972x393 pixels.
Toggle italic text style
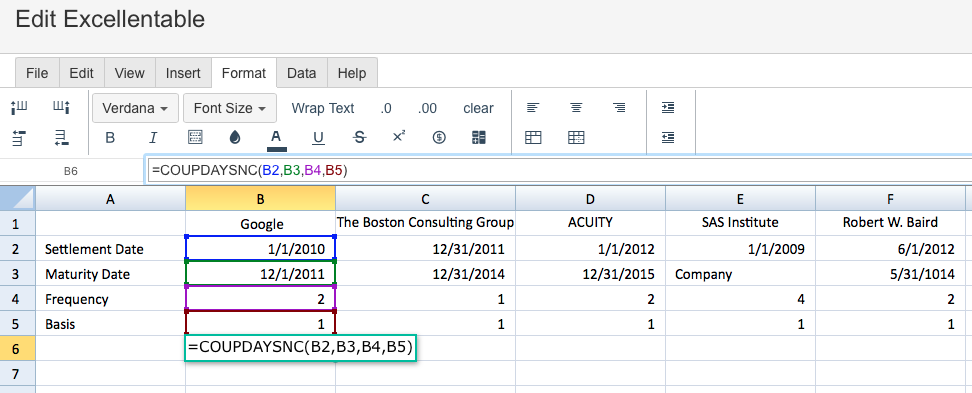point(153,138)
